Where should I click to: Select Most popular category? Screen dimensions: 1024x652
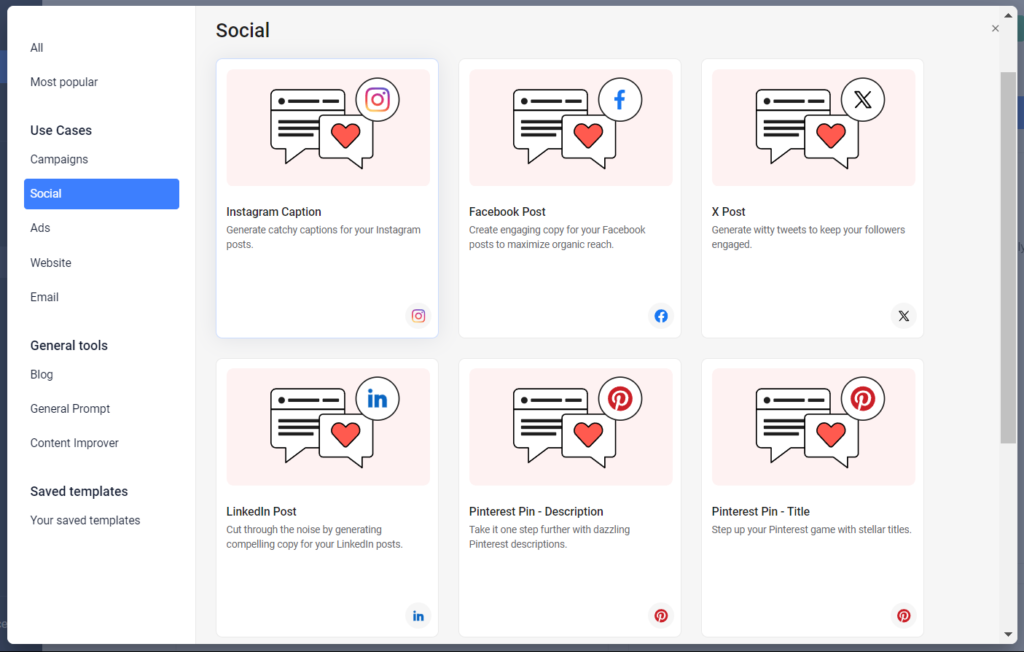64,82
